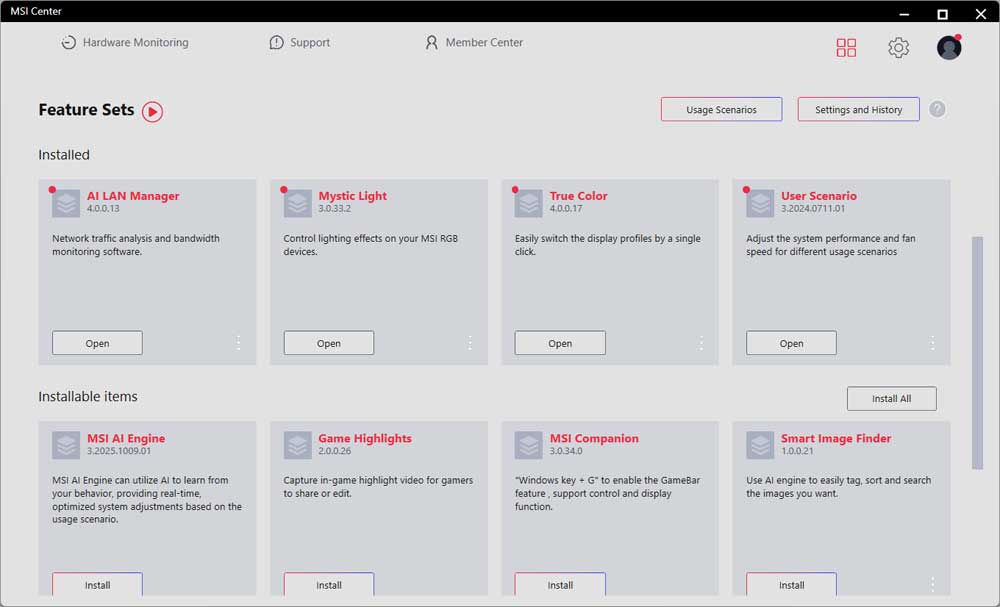Minimize the MSI Center window
The width and height of the screenshot is (1000, 607).
coord(904,14)
